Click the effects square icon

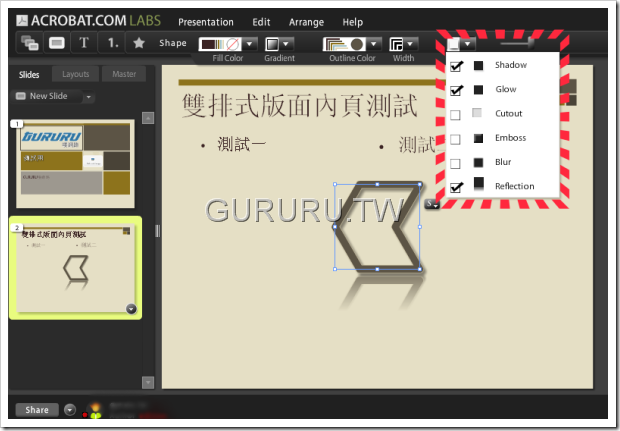[453, 44]
